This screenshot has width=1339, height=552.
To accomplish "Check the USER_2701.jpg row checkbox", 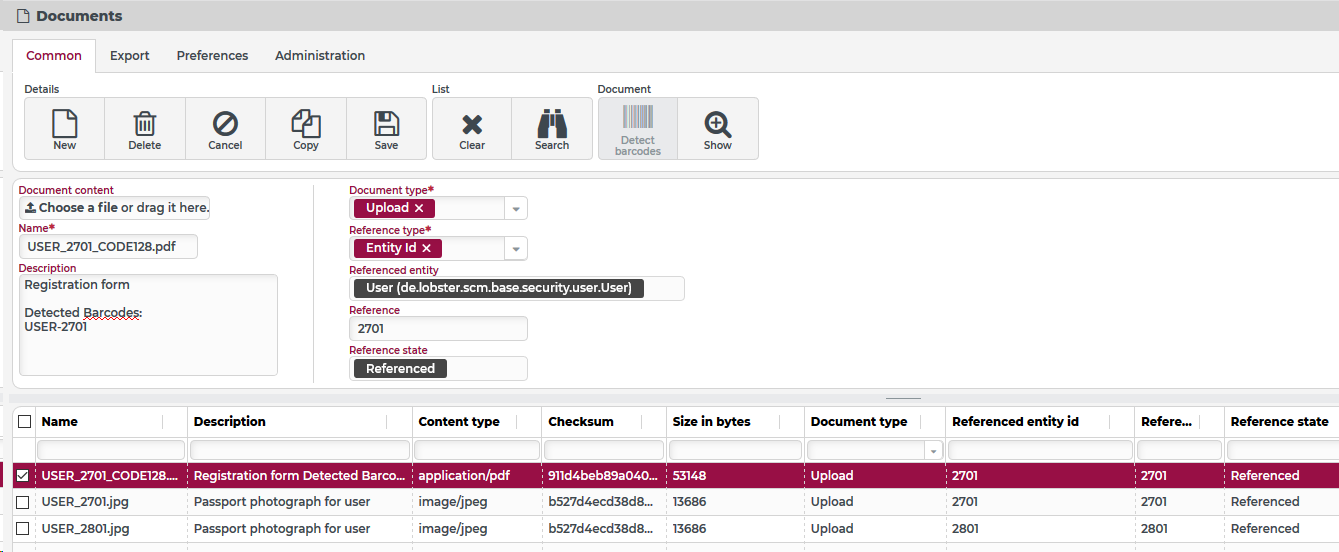I will point(23,502).
